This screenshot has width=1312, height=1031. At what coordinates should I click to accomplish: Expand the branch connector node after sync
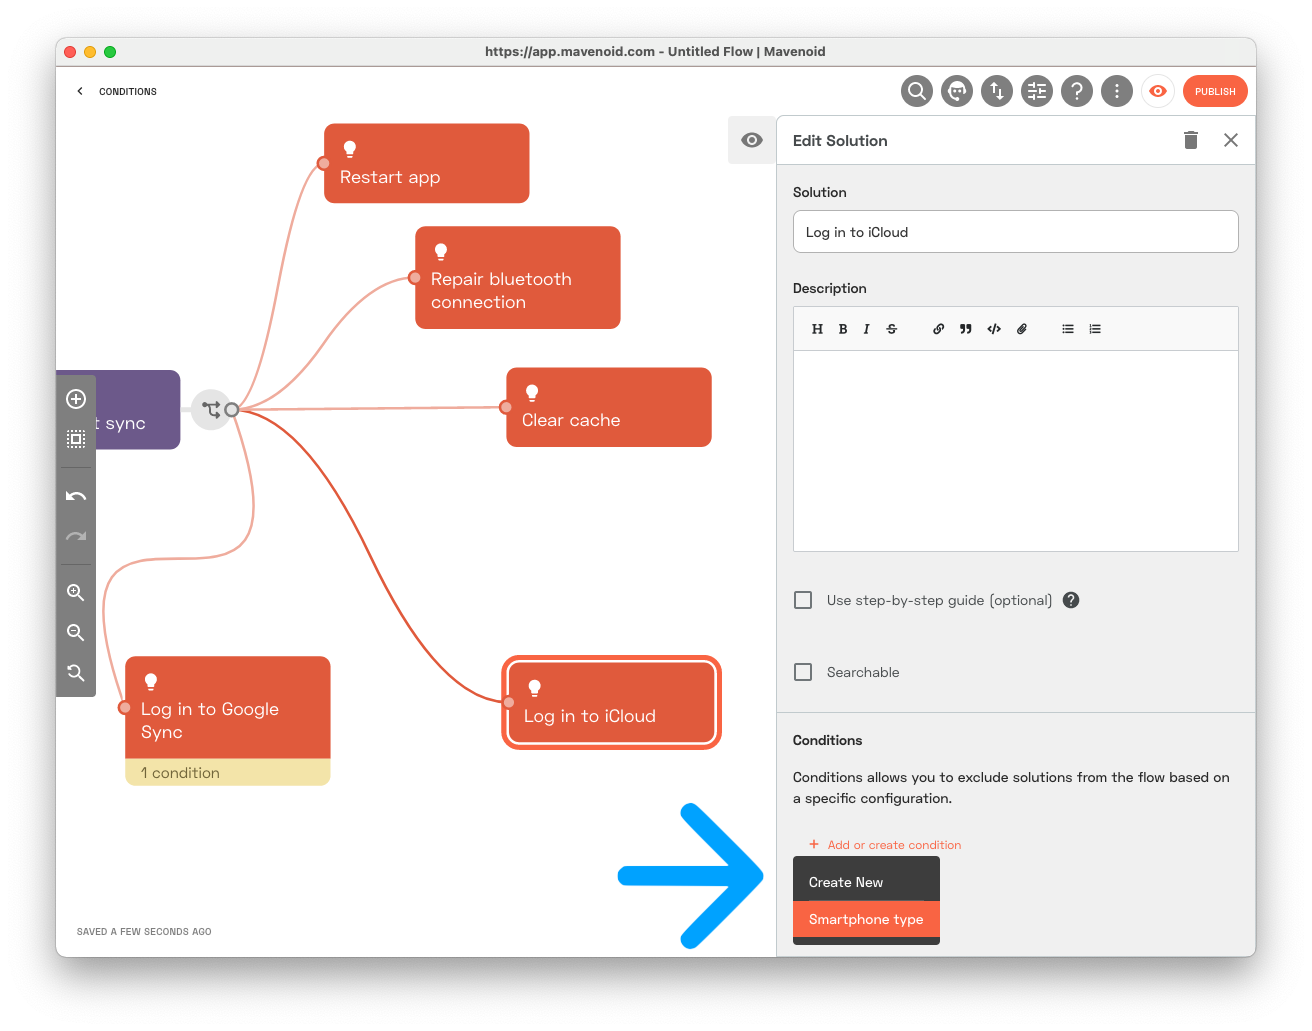(211, 409)
